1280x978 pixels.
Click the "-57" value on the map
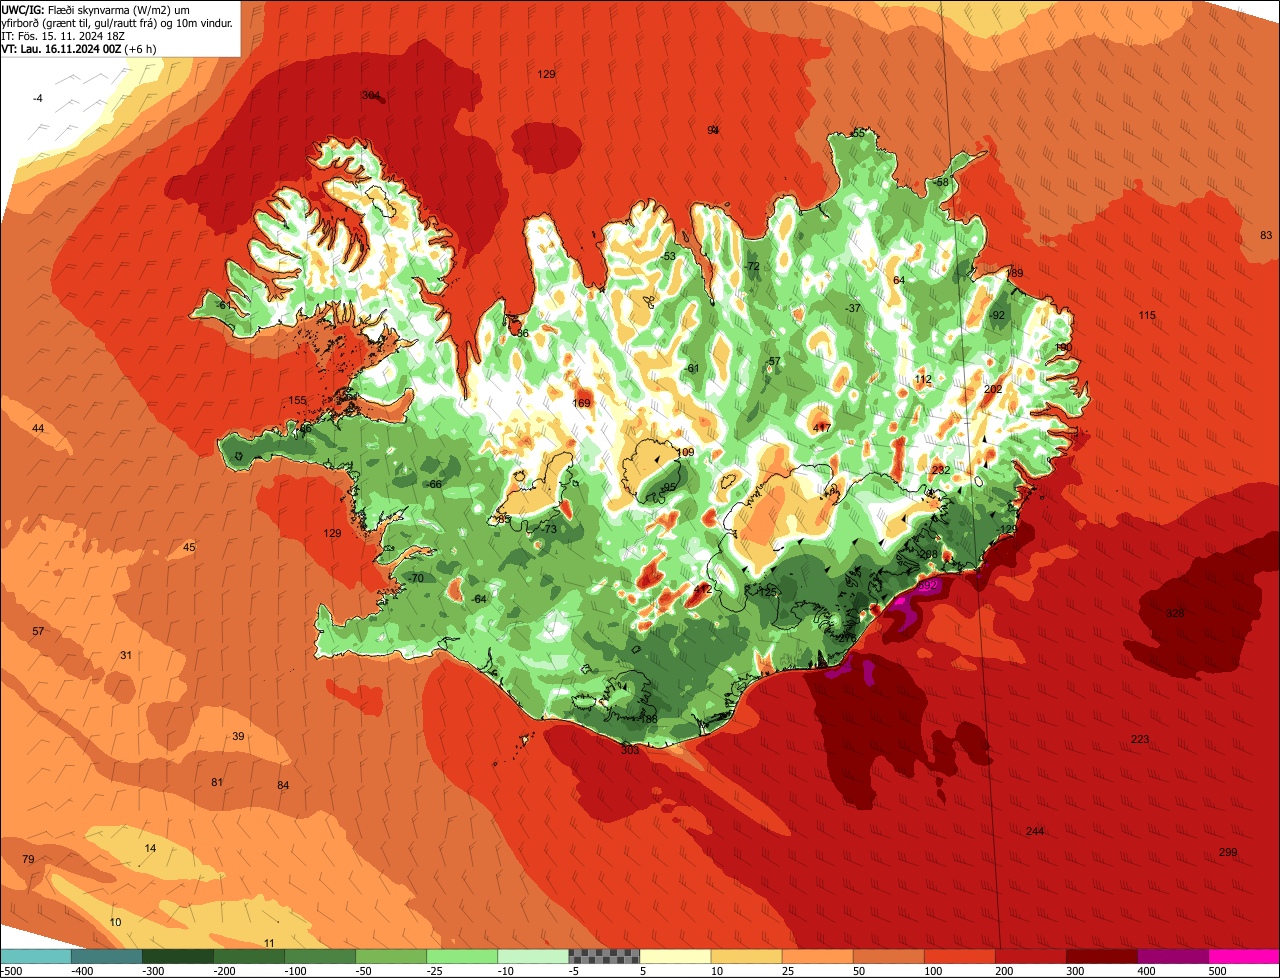tap(772, 361)
